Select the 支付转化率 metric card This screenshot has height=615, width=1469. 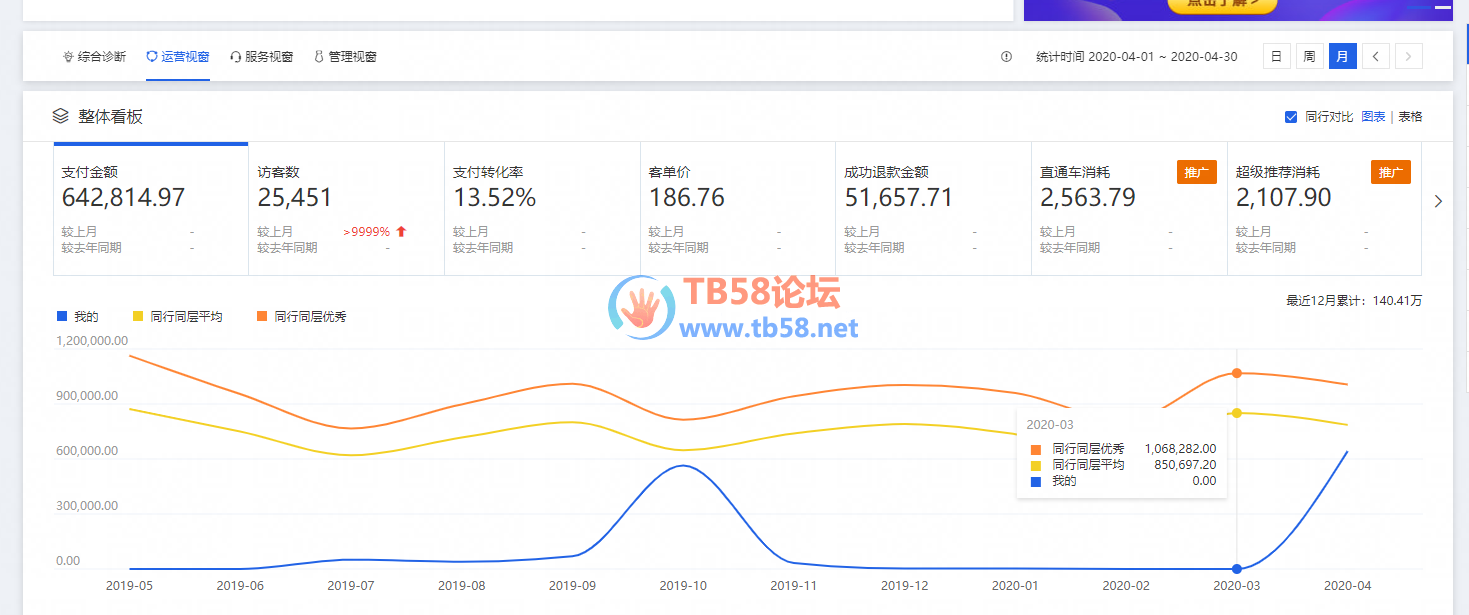(541, 209)
